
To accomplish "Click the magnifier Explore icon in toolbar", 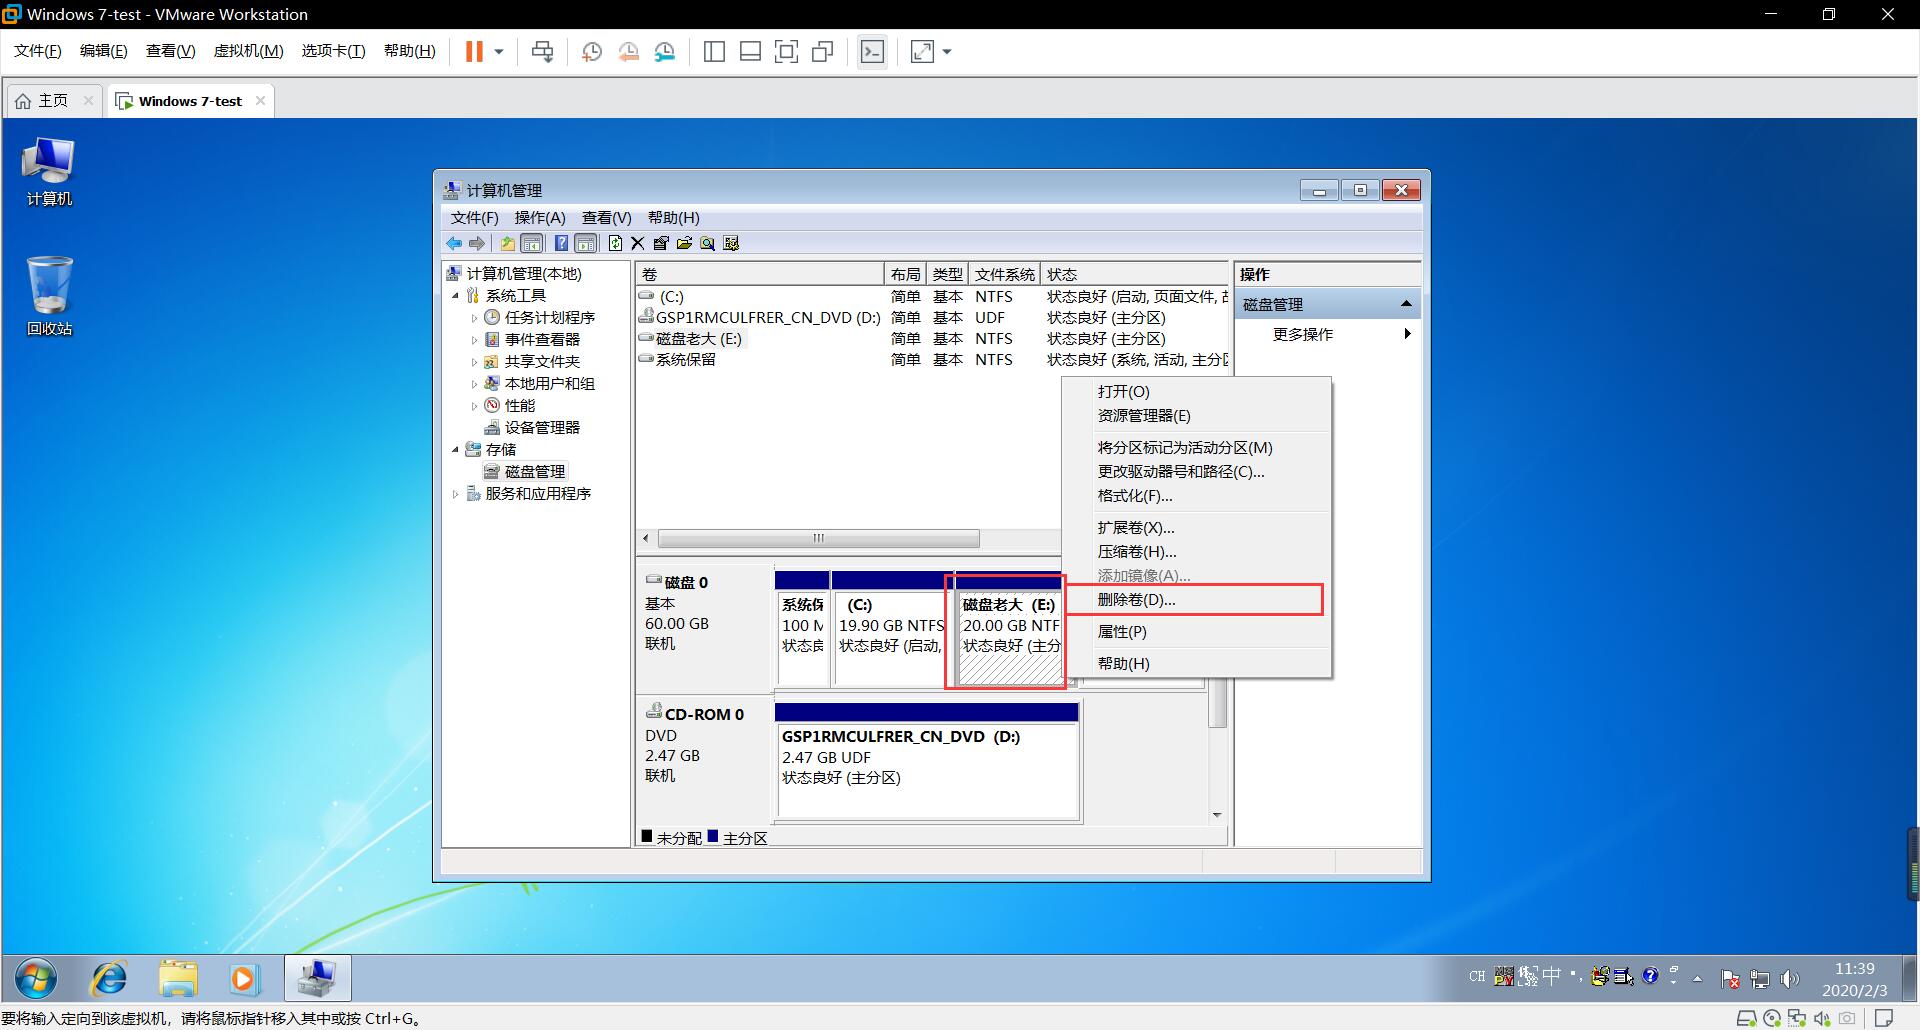I will point(708,243).
